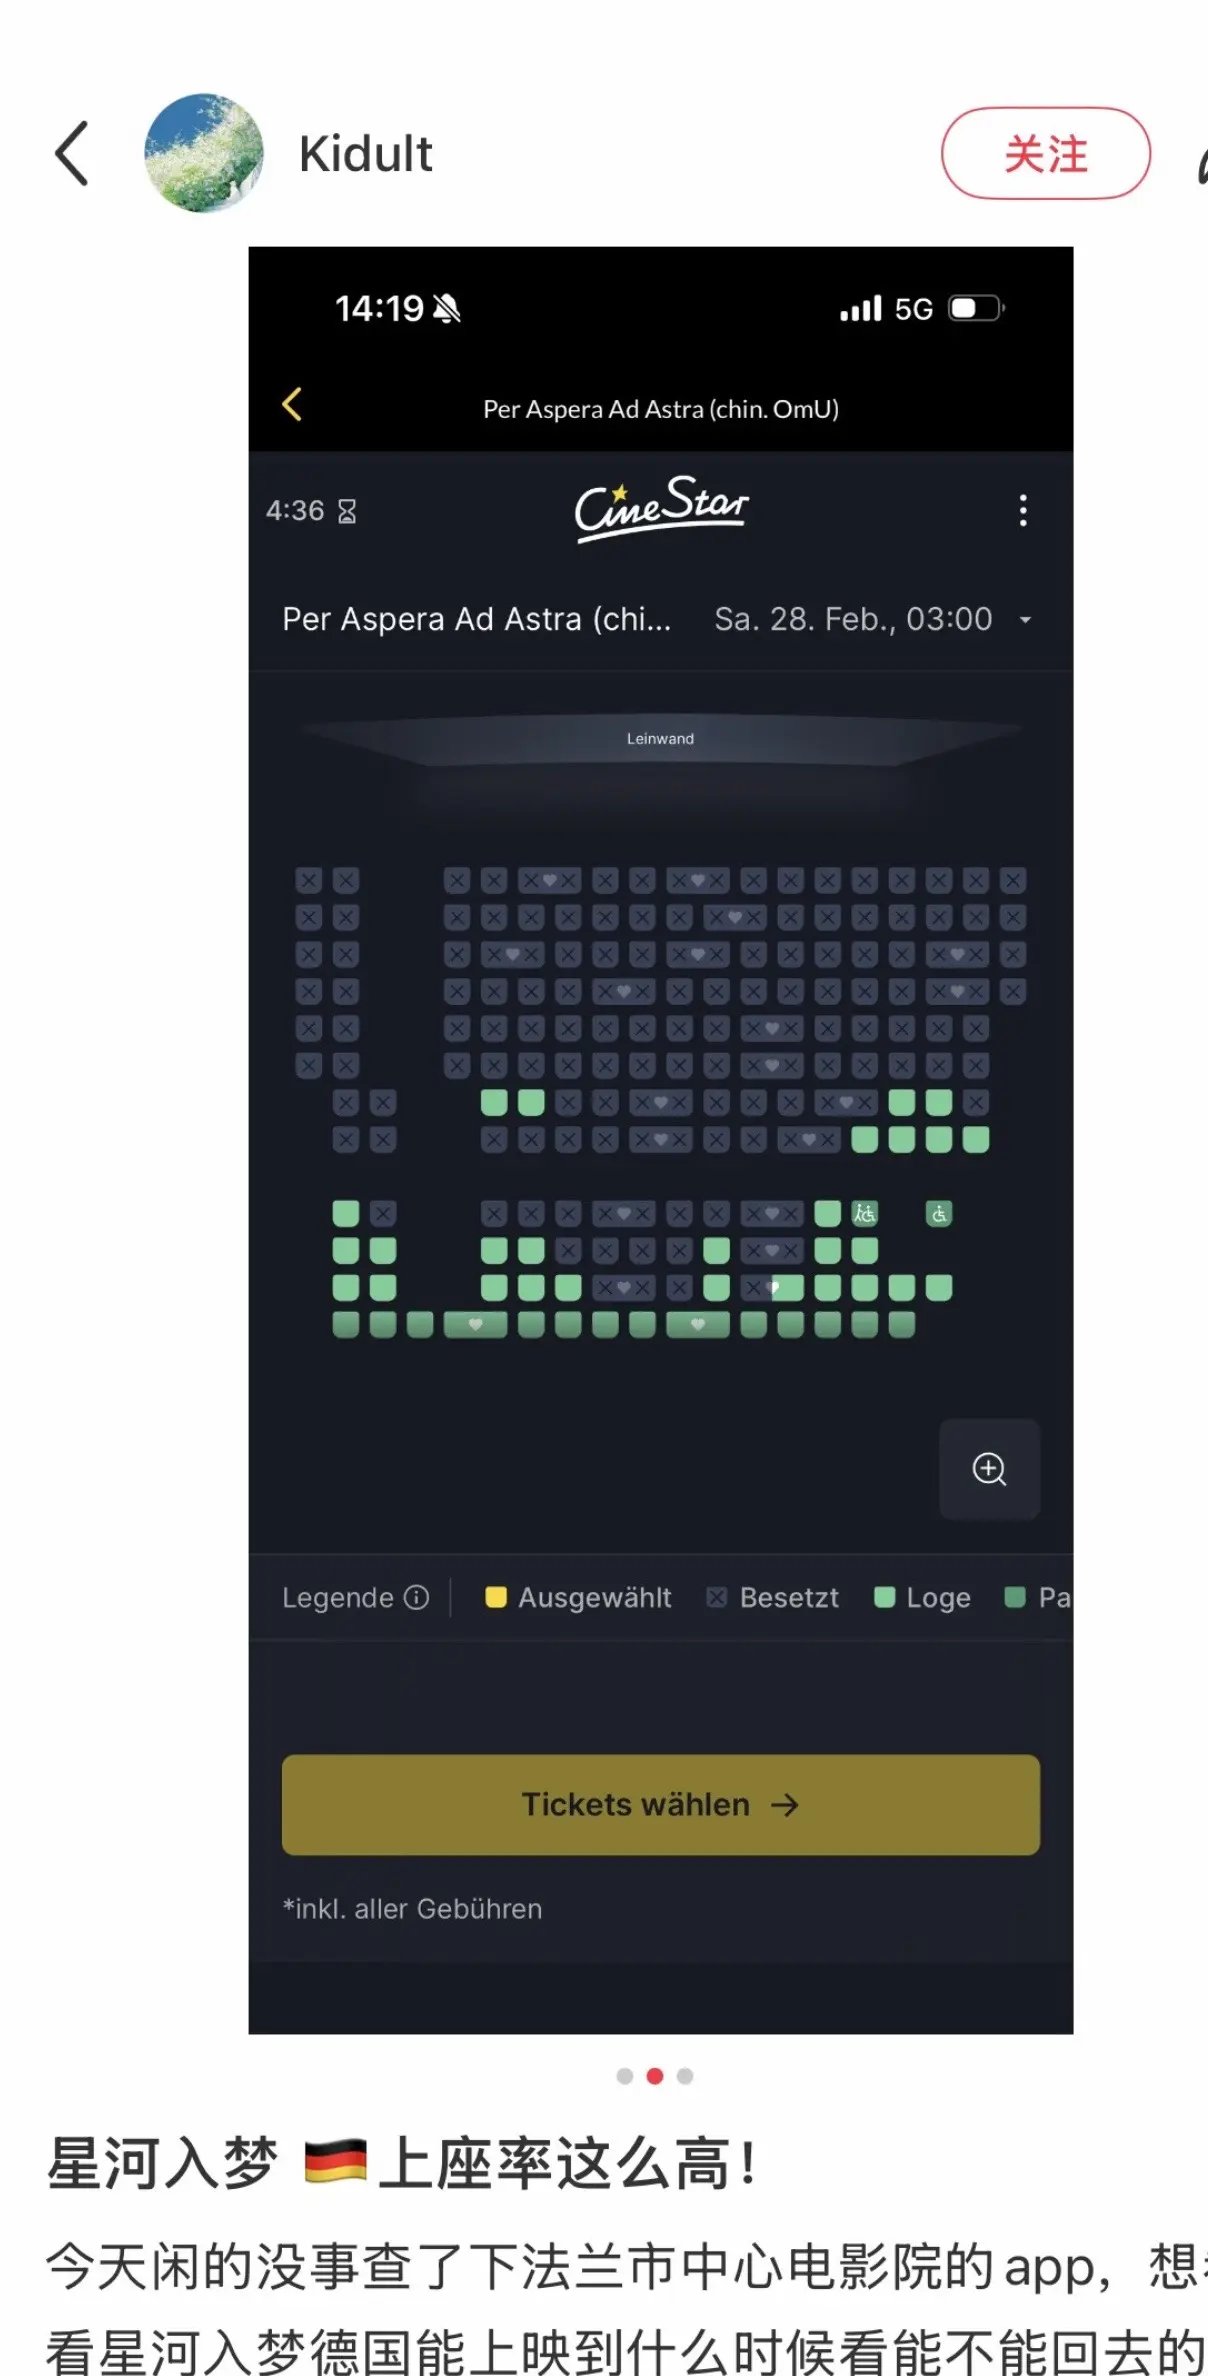Open the Legende info icon
The width and height of the screenshot is (1208, 2376).
[x=416, y=1597]
